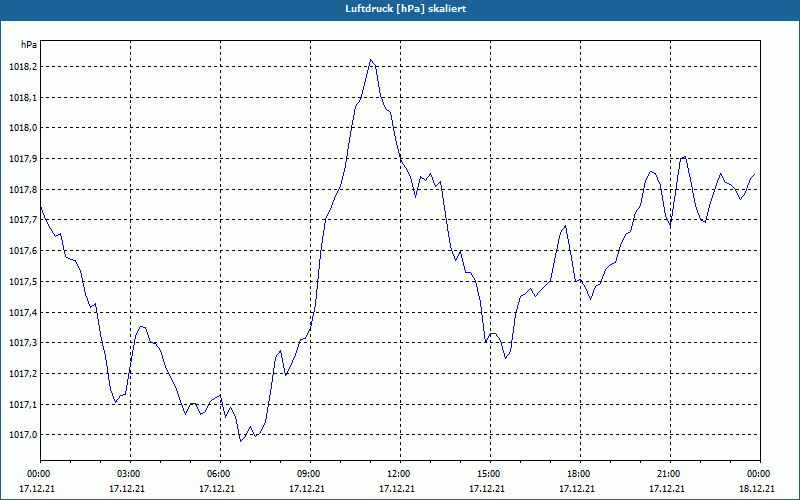Select the 1017,8 y-axis label
800x500 pixels.
coord(23,190)
